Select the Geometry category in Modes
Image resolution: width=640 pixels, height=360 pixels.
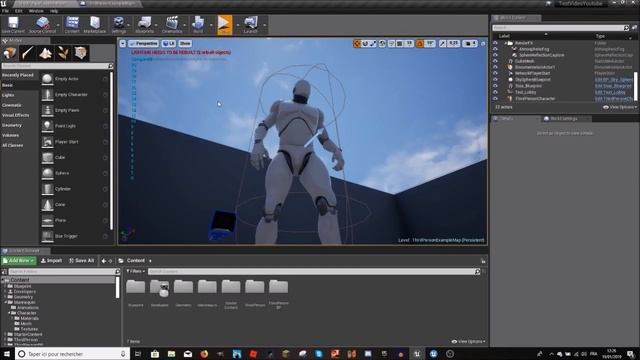(12, 125)
